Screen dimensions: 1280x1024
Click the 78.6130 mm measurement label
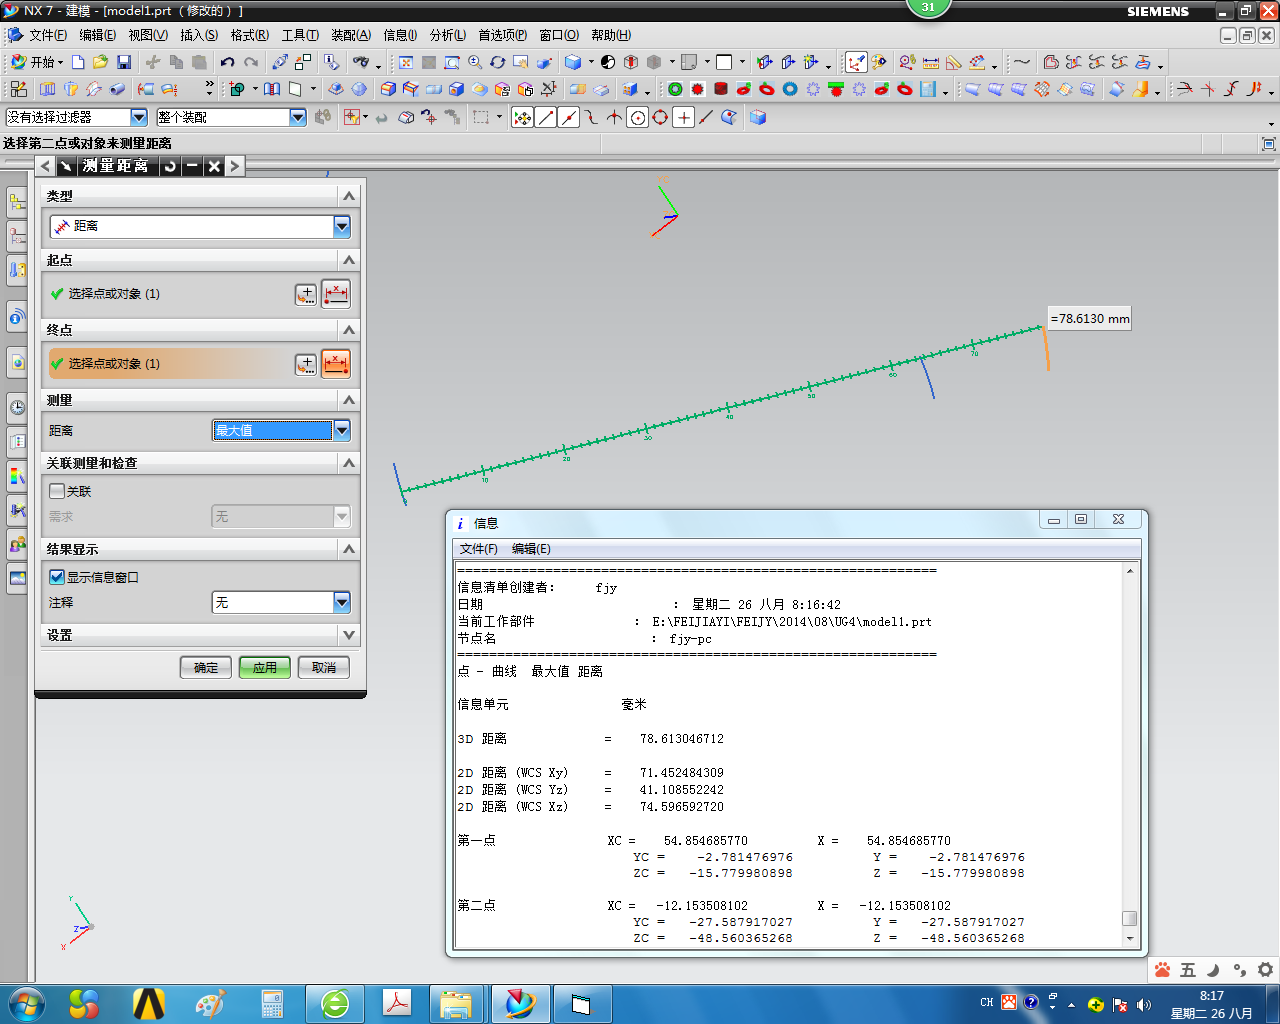1089,319
